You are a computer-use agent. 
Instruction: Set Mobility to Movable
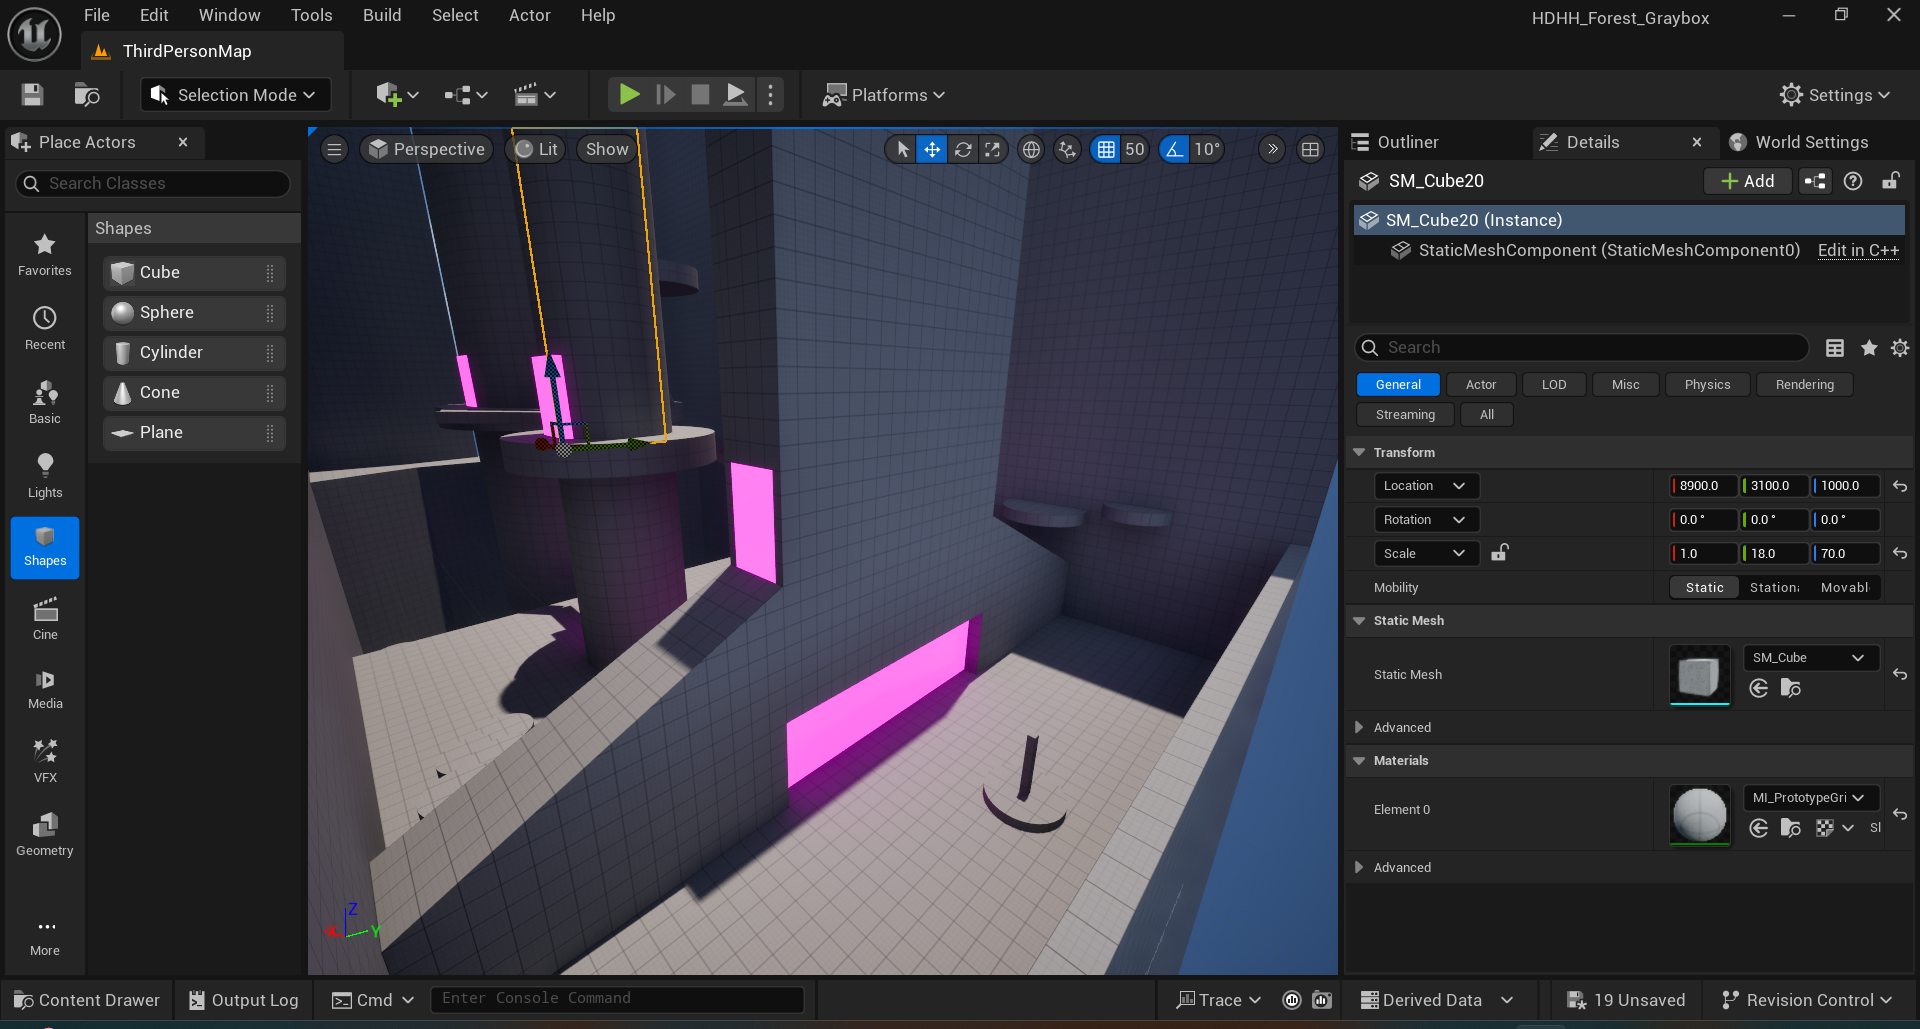[1844, 588]
